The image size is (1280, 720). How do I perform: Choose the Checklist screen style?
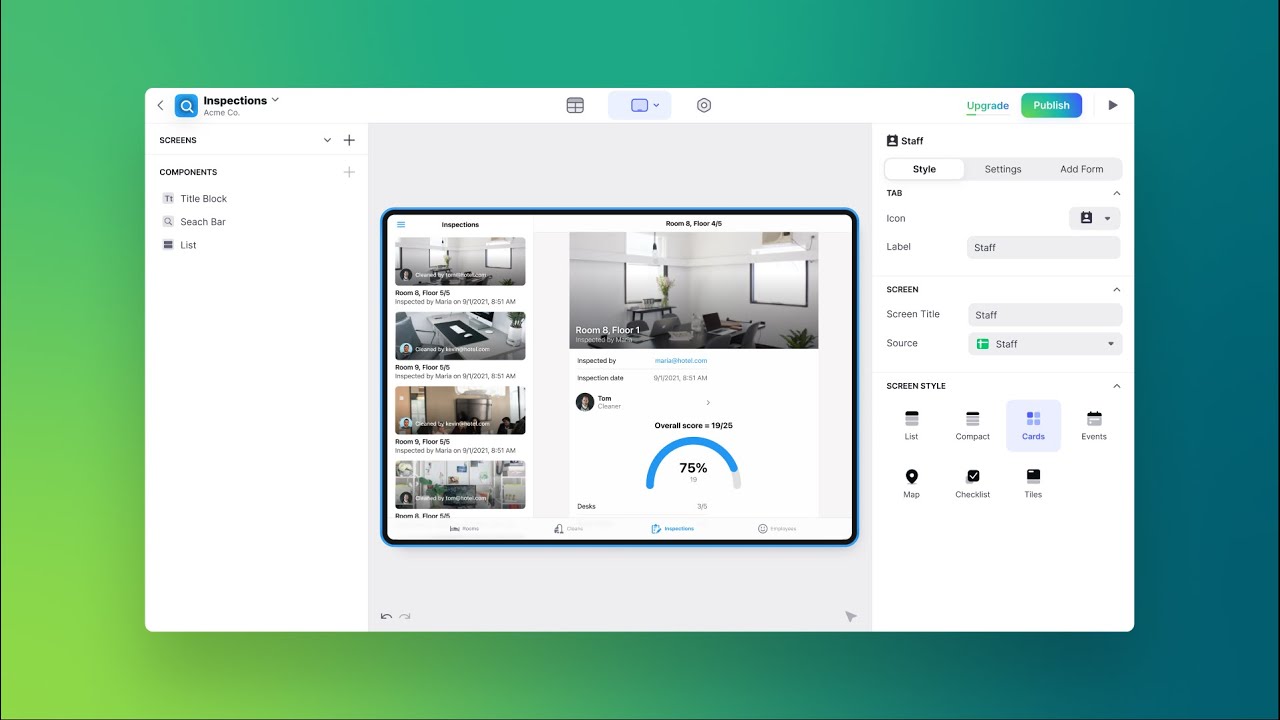point(972,484)
